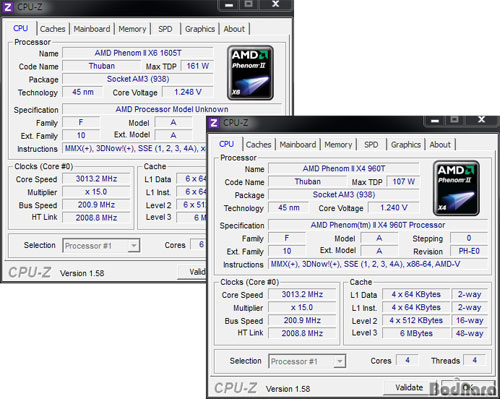Click the Stepping value 0
500x399 pixels.
(469, 238)
